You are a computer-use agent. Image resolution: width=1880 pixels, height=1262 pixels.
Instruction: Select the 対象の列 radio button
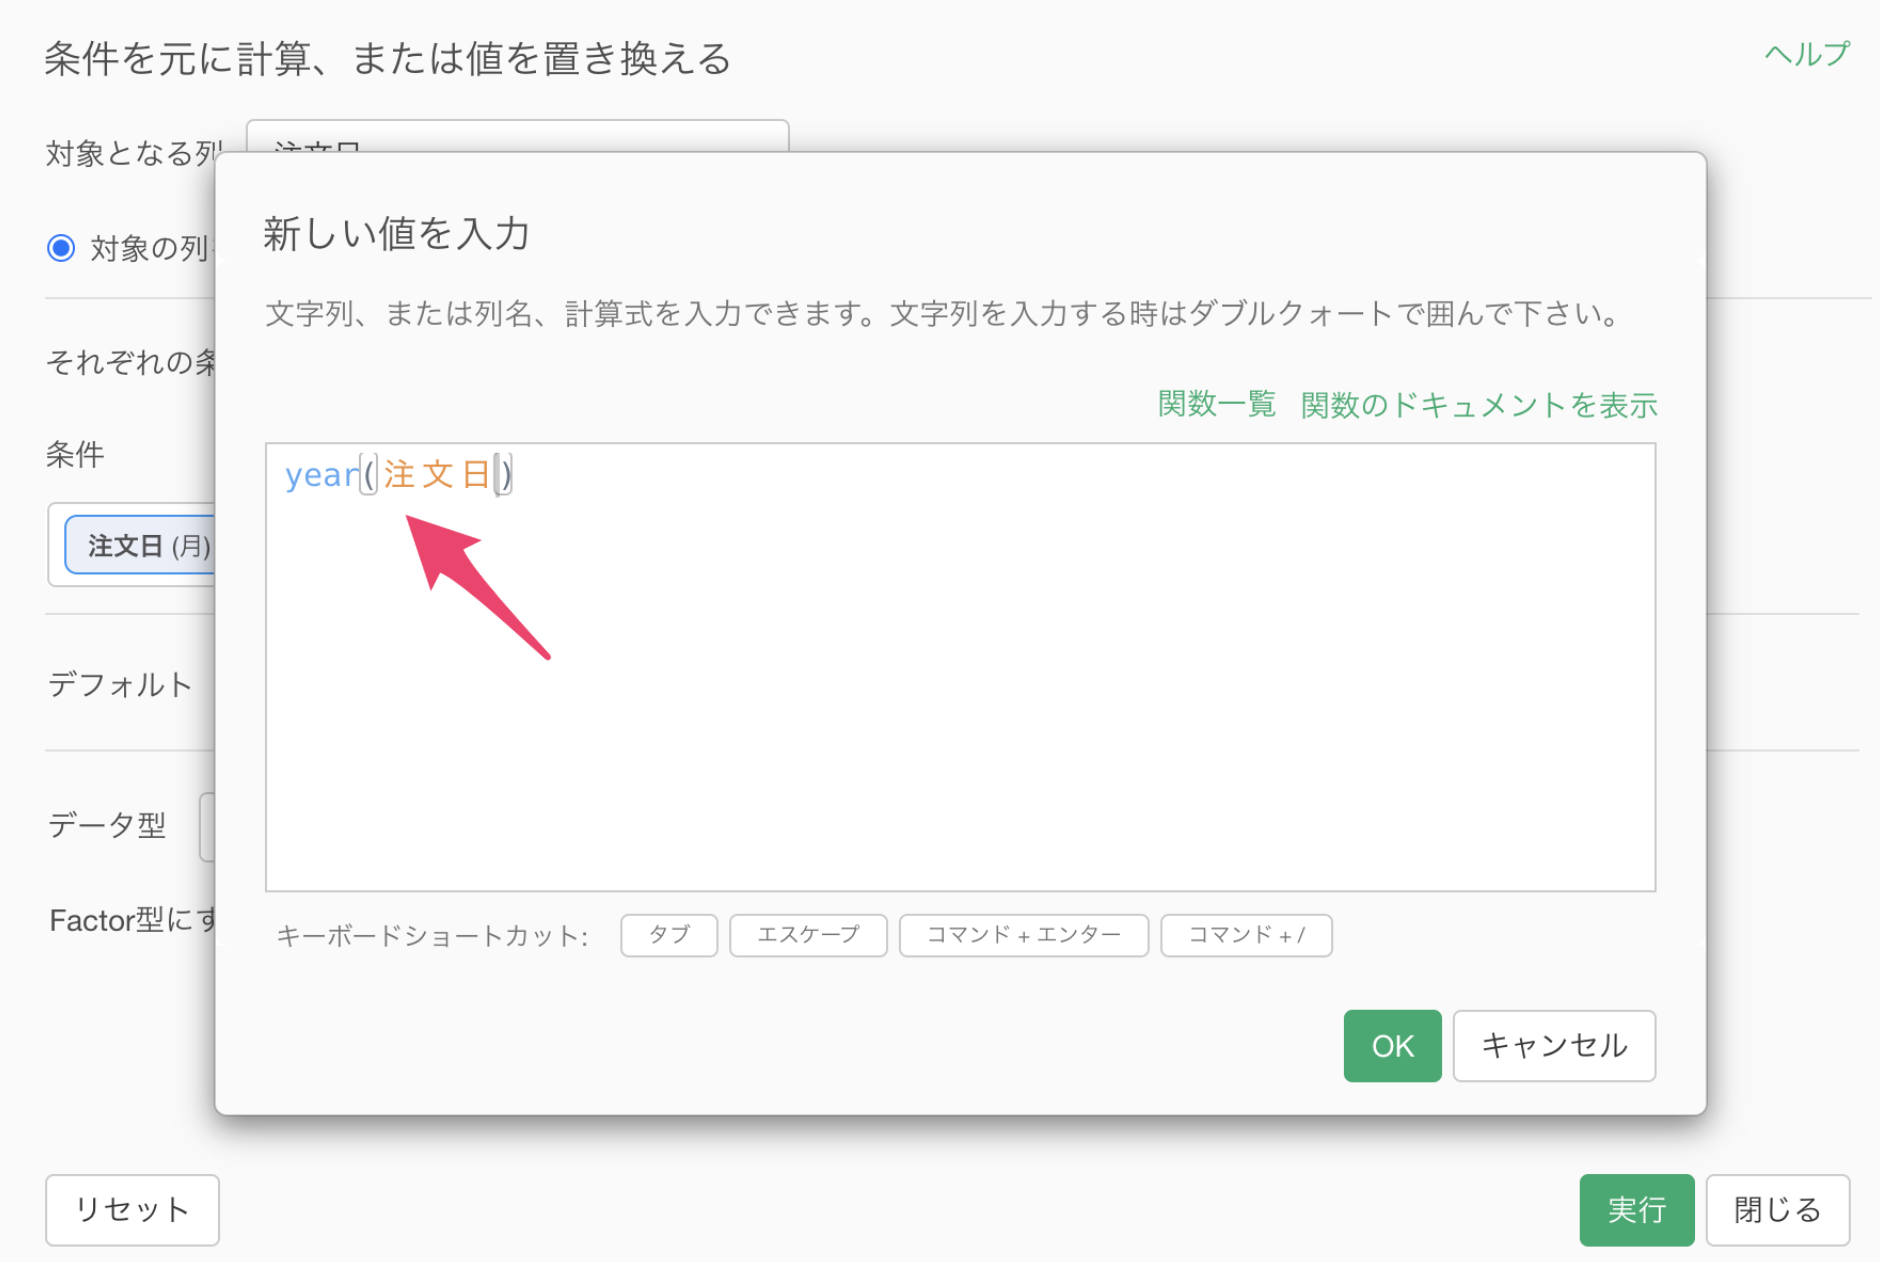click(61, 247)
